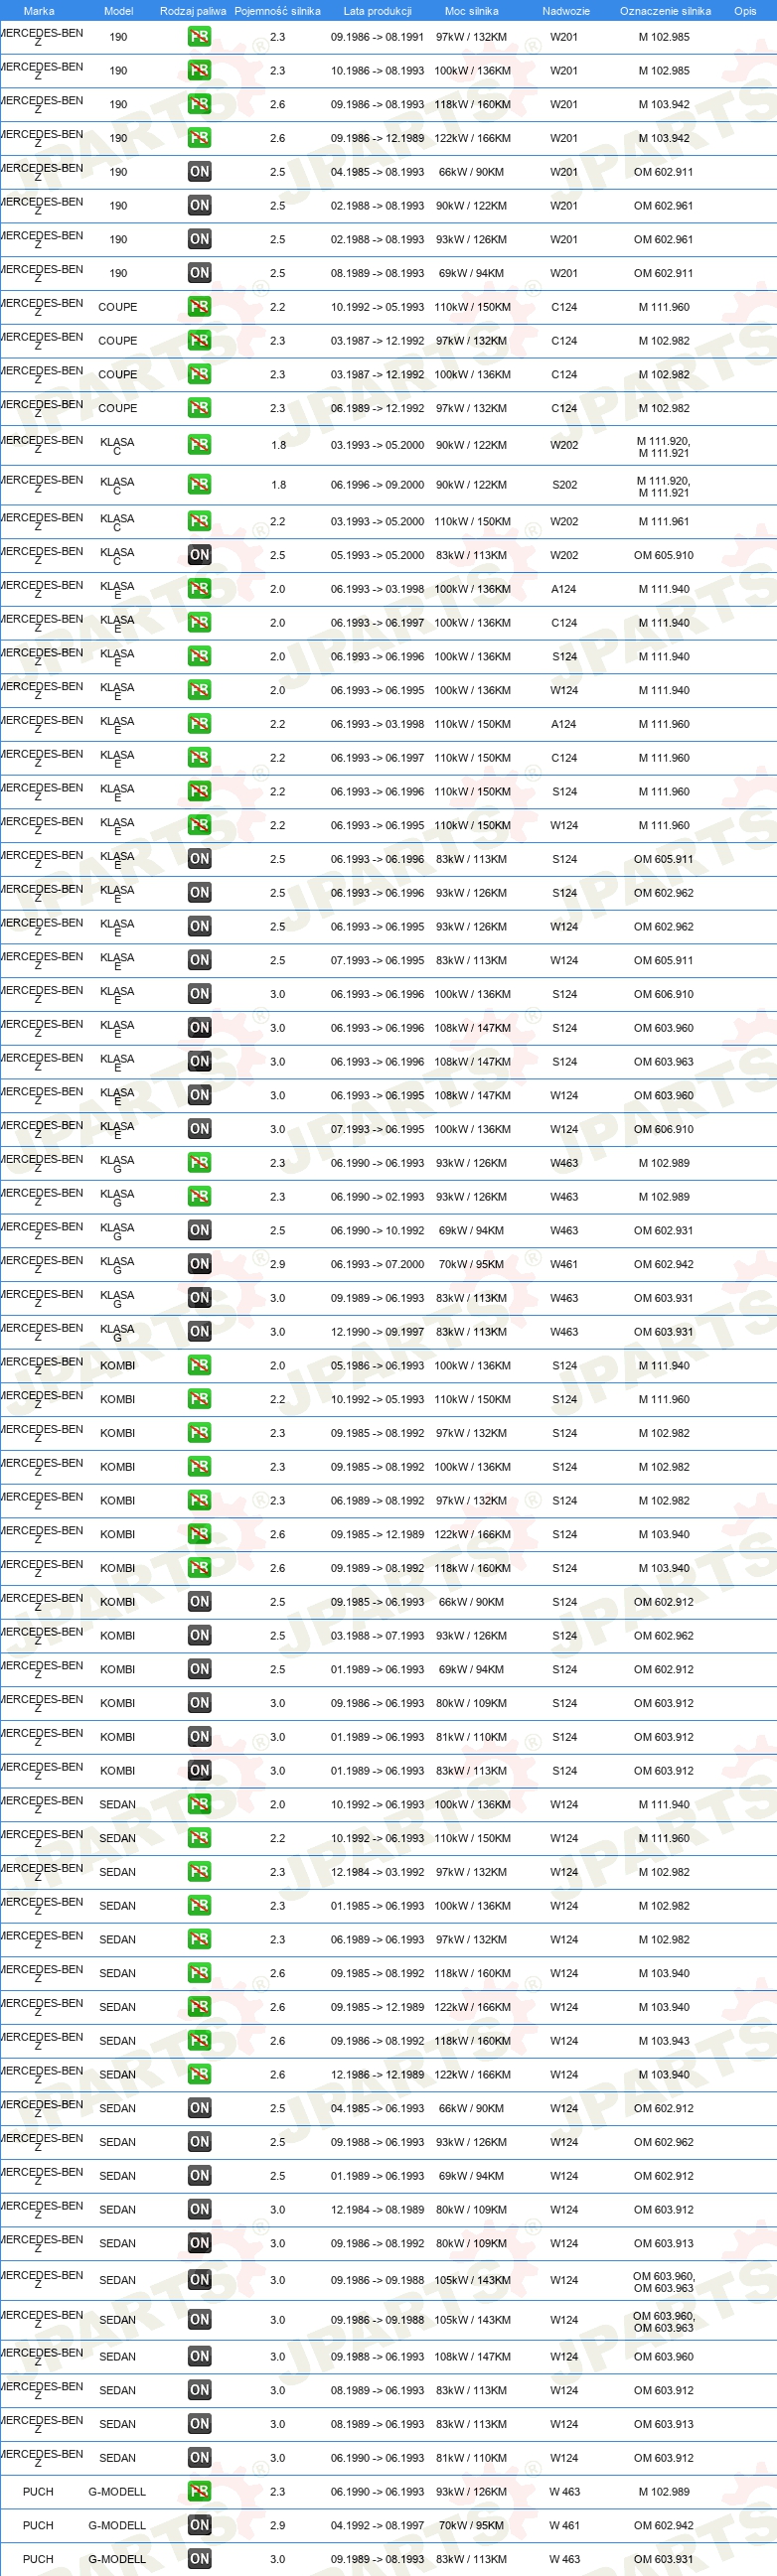This screenshot has width=777, height=2576.
Task: Click PB icon in COUPE 100kW/136KM row
Action: [199, 374]
